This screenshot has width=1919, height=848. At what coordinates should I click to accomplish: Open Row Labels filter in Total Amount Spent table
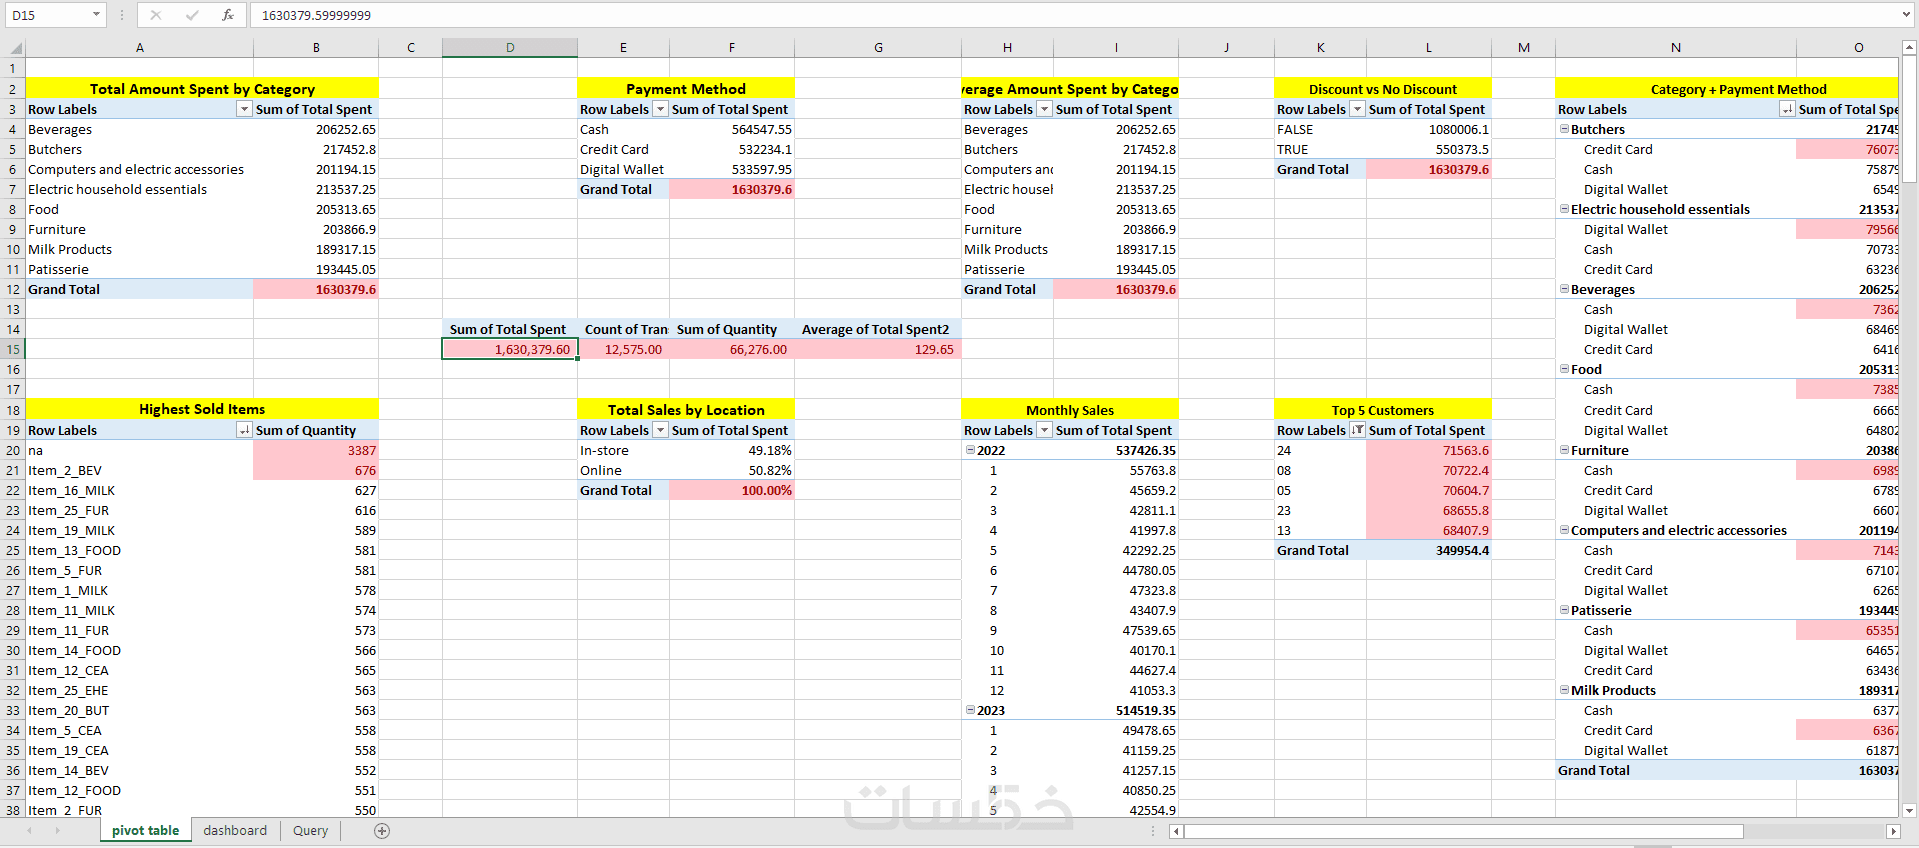pyautogui.click(x=244, y=109)
